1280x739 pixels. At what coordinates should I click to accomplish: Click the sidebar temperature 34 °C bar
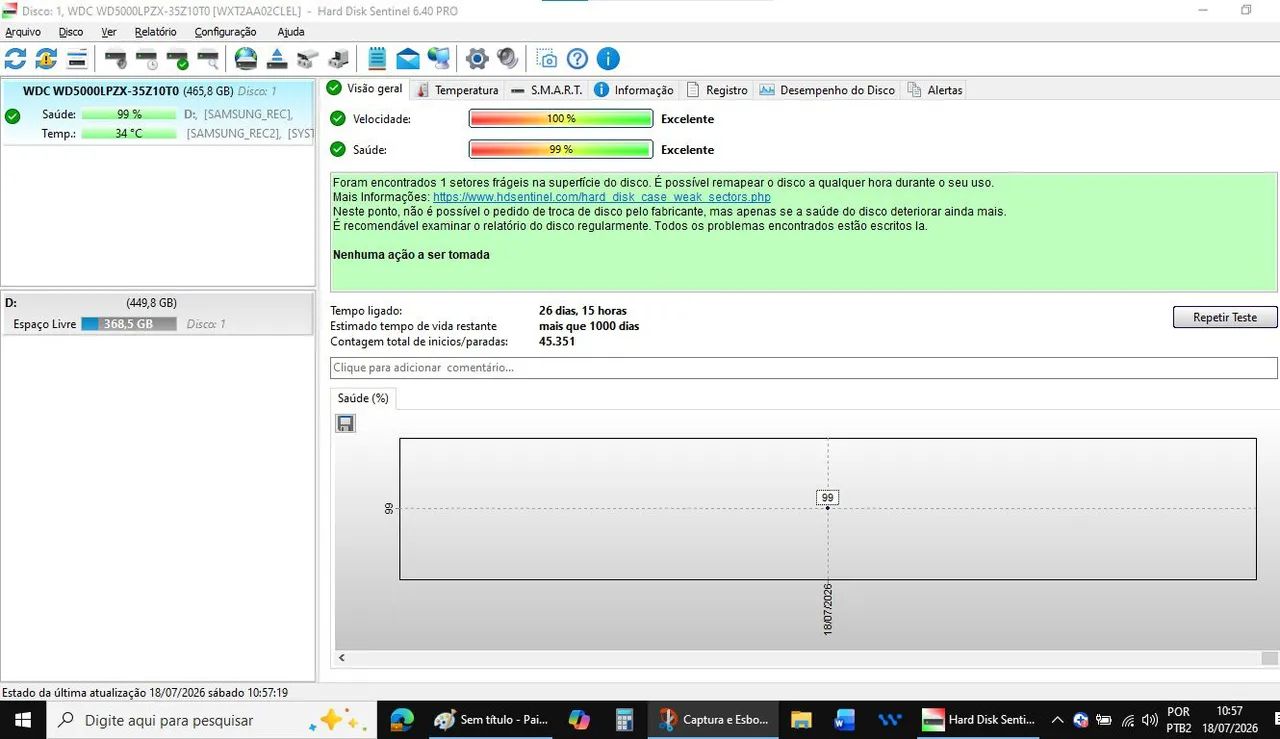[129, 133]
